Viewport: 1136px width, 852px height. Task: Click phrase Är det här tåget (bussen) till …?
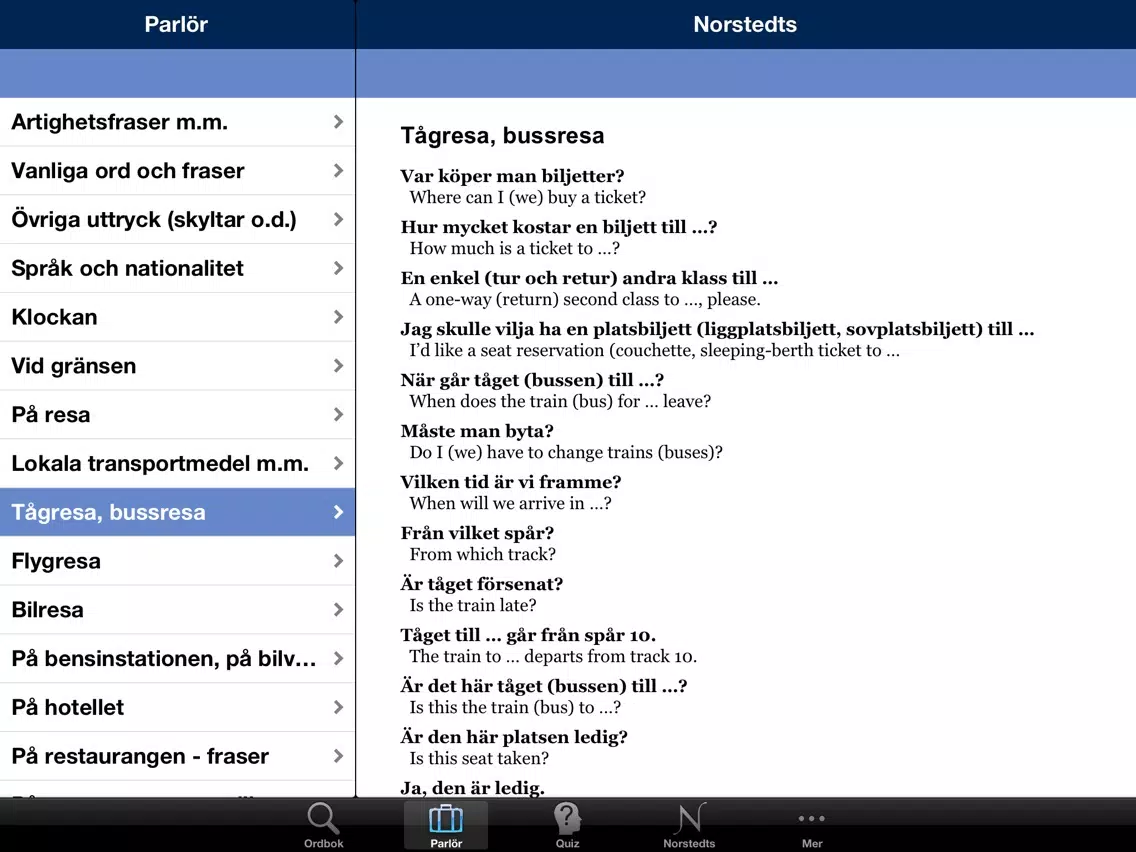click(543, 686)
